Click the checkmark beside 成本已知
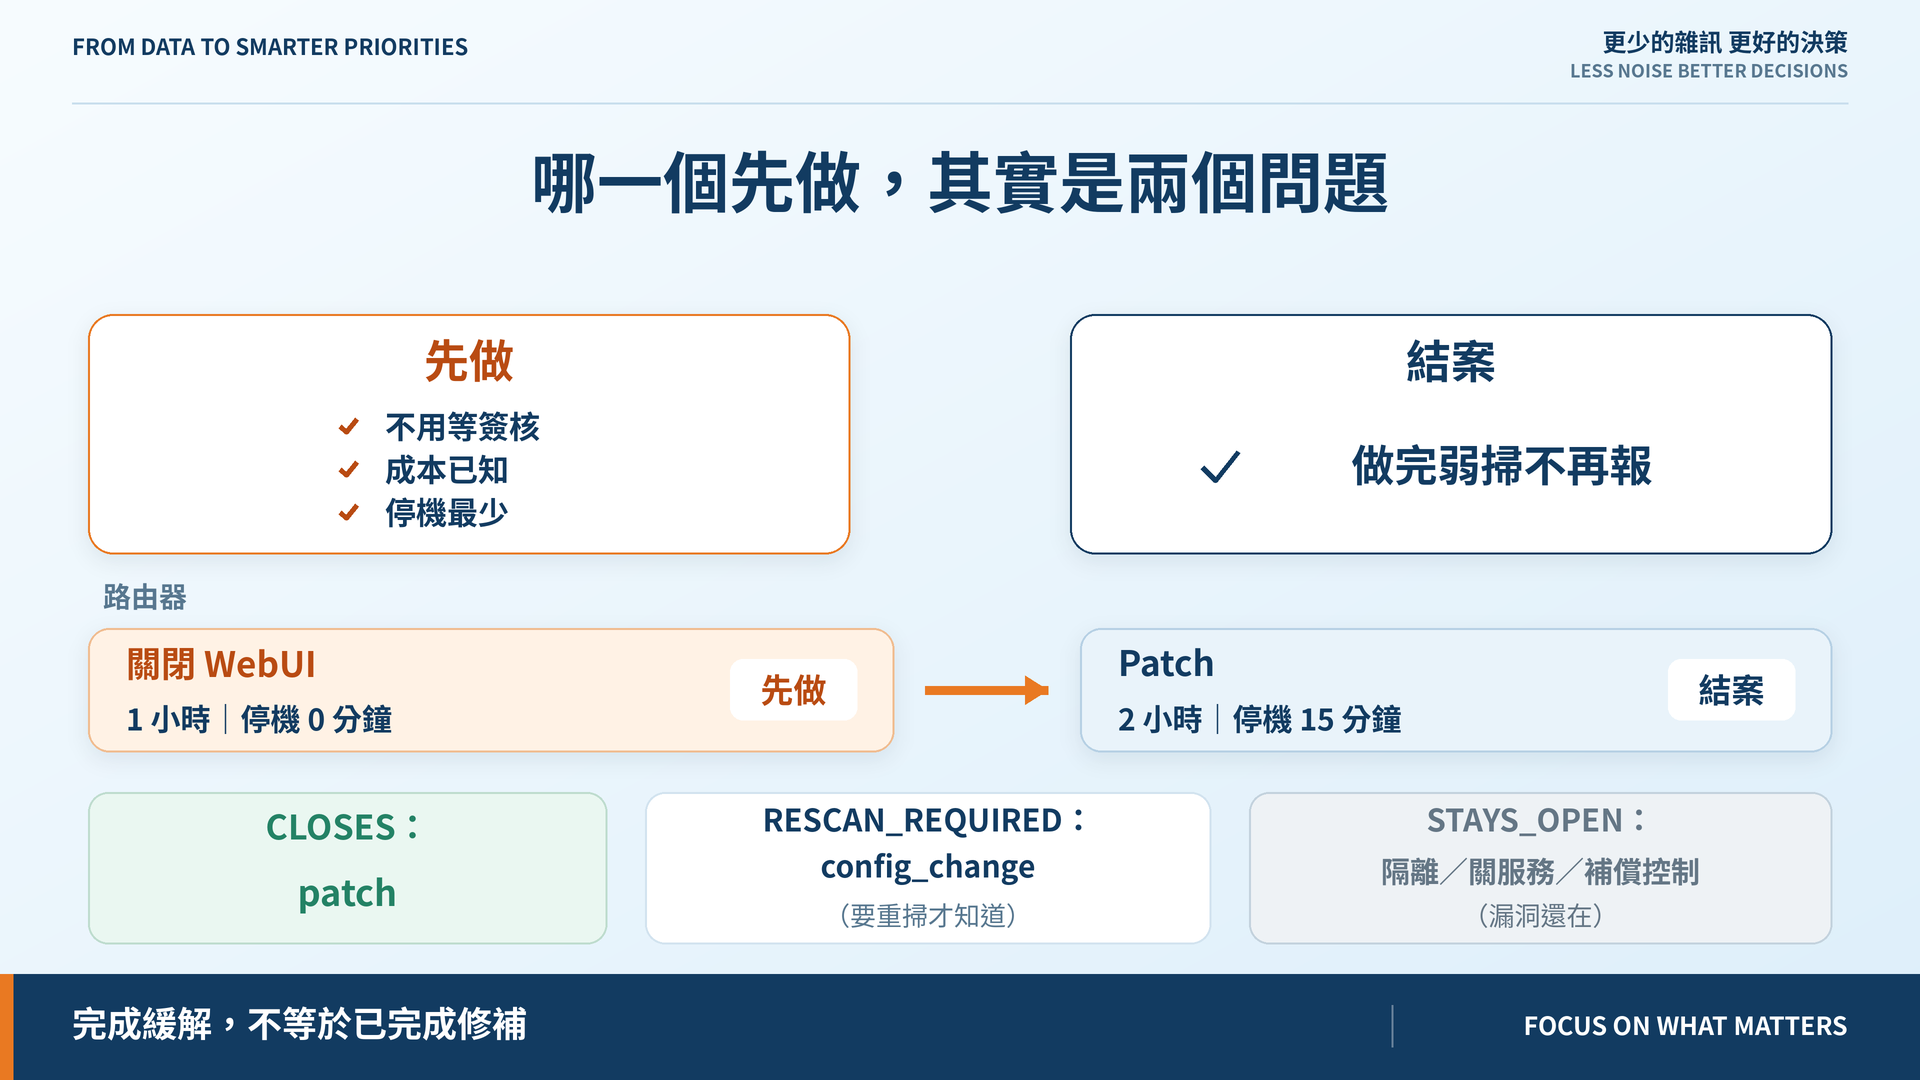Image resolution: width=1920 pixels, height=1080 pixels. (348, 470)
